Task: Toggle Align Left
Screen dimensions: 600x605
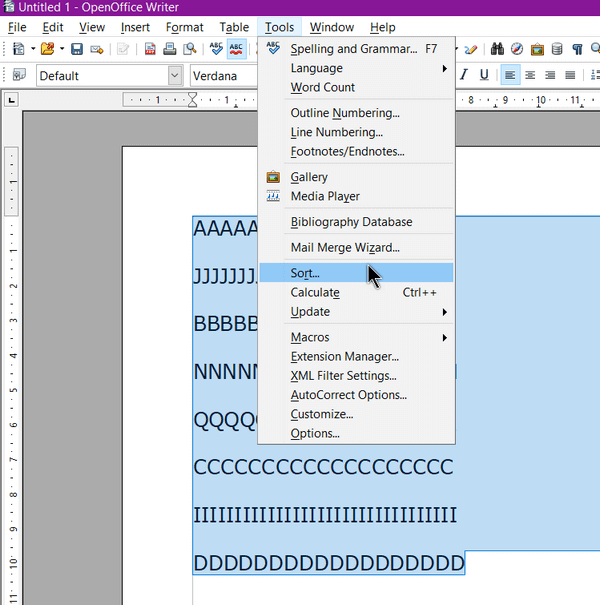Action: click(510, 74)
